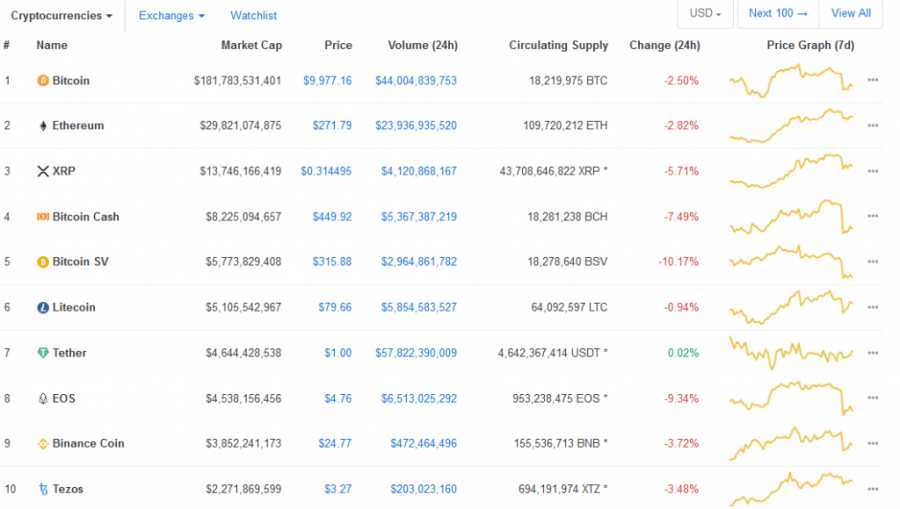Open the Bitcoin name link
900x509 pixels.
point(71,80)
